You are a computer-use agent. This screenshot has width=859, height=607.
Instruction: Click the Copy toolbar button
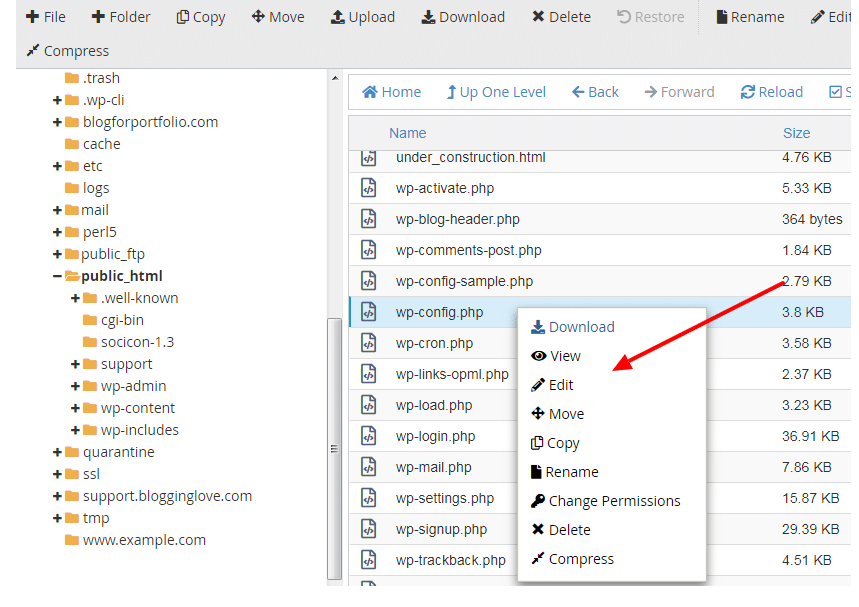[x=201, y=18]
